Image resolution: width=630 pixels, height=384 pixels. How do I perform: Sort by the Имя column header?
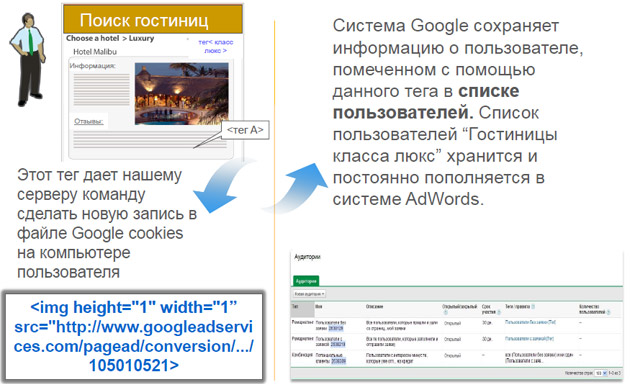click(319, 306)
